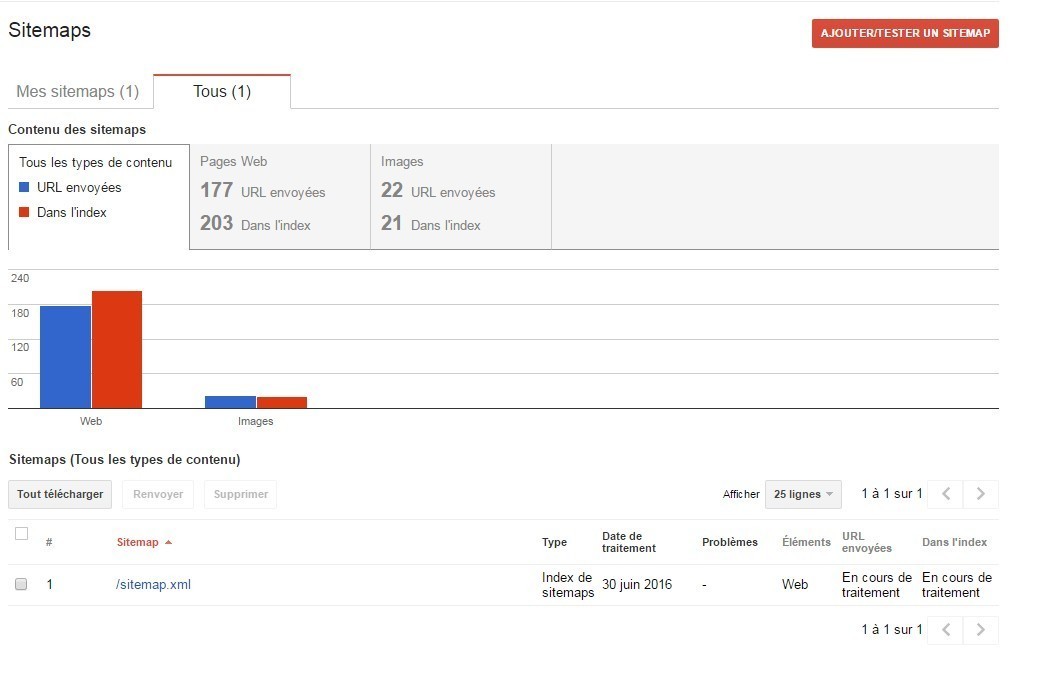Screen dimensions: 1041x674
Task: Open the Images content panel
Action: coord(460,196)
